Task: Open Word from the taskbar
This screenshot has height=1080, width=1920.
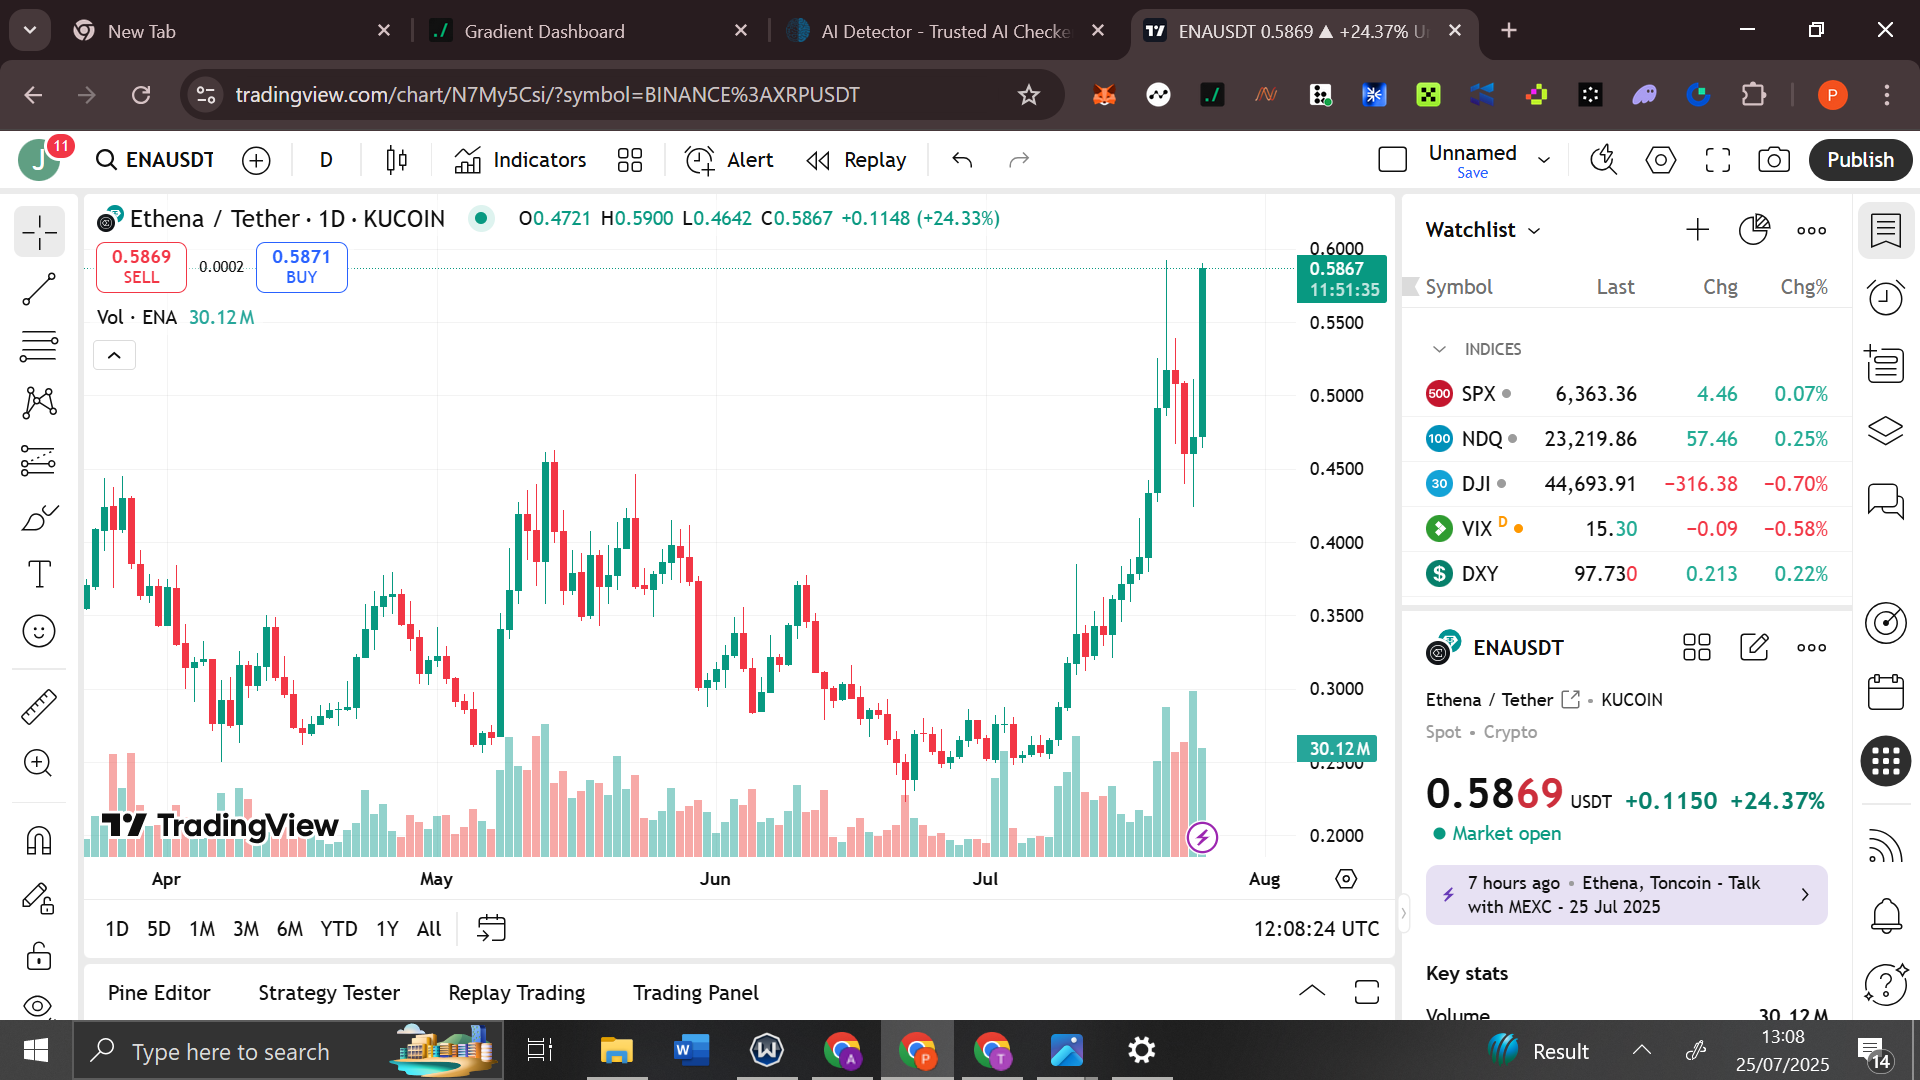Action: pyautogui.click(x=691, y=1051)
